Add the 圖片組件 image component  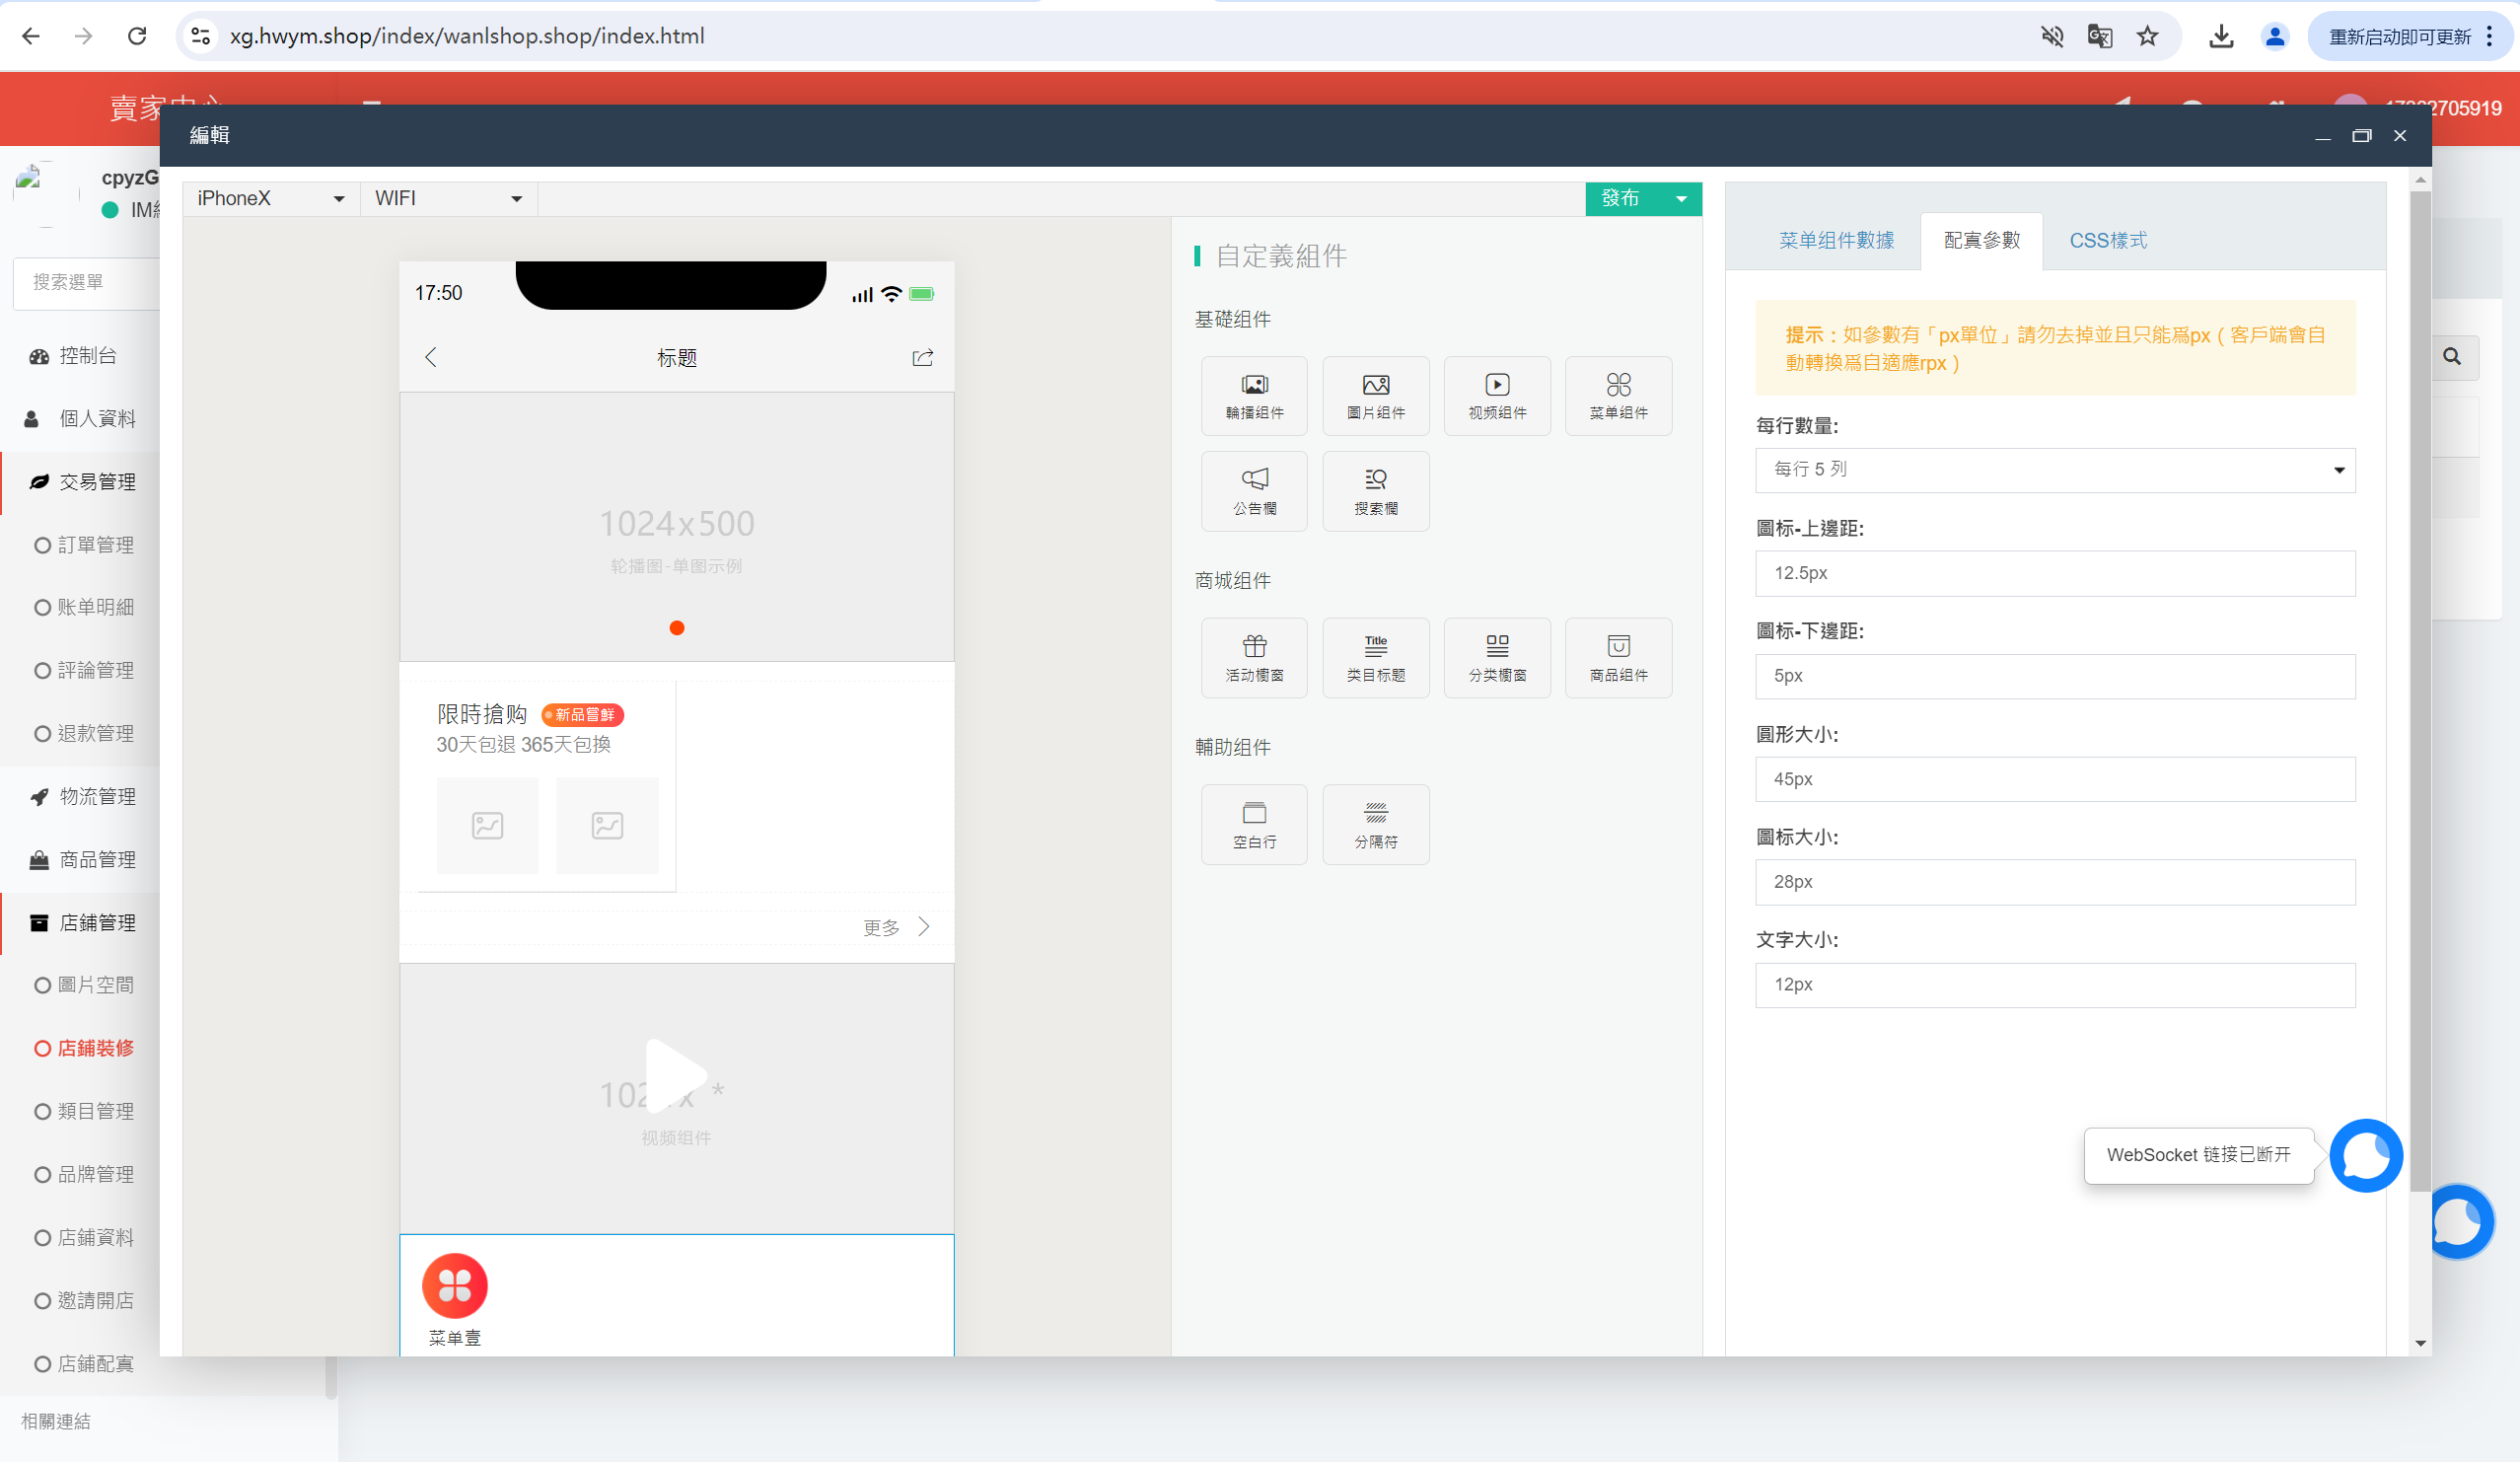pyautogui.click(x=1375, y=395)
